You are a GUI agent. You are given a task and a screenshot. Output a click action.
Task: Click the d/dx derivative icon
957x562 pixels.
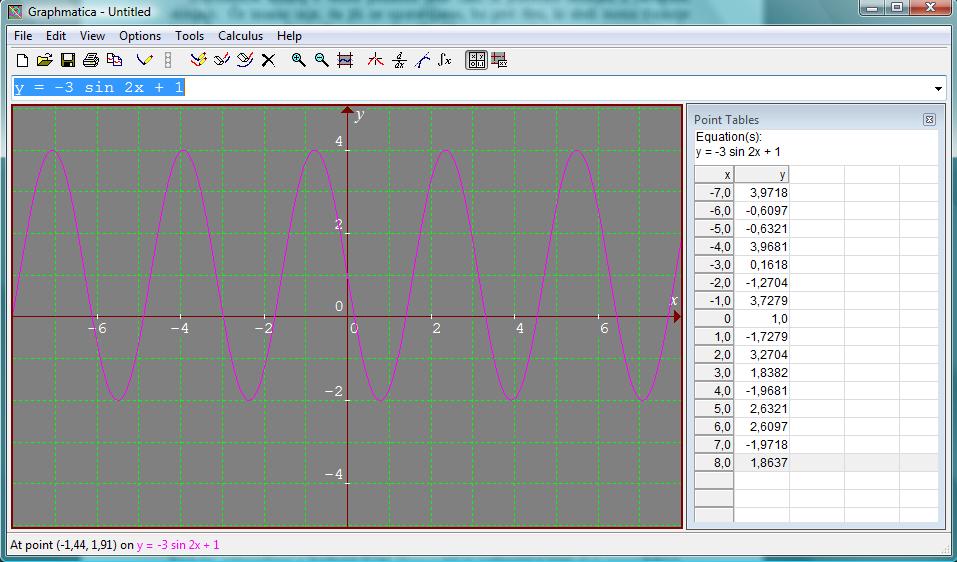point(399,60)
